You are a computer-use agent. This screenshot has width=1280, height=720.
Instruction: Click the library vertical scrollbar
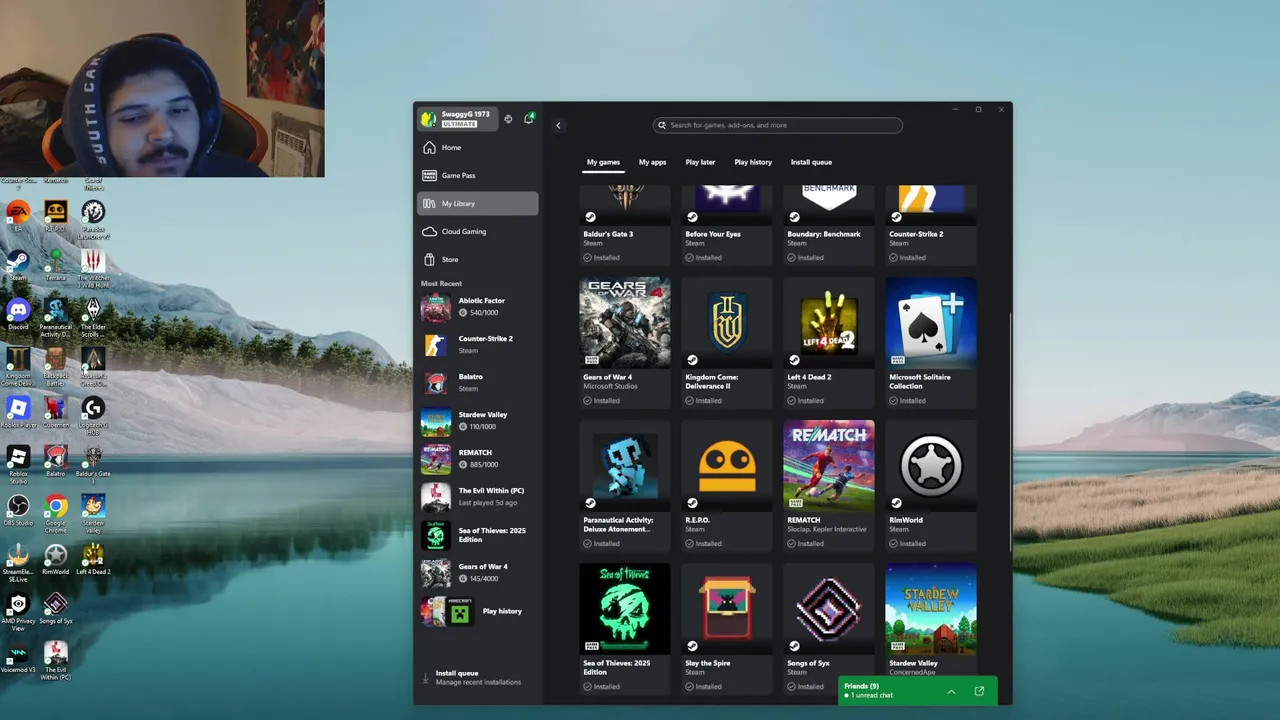[1010, 430]
